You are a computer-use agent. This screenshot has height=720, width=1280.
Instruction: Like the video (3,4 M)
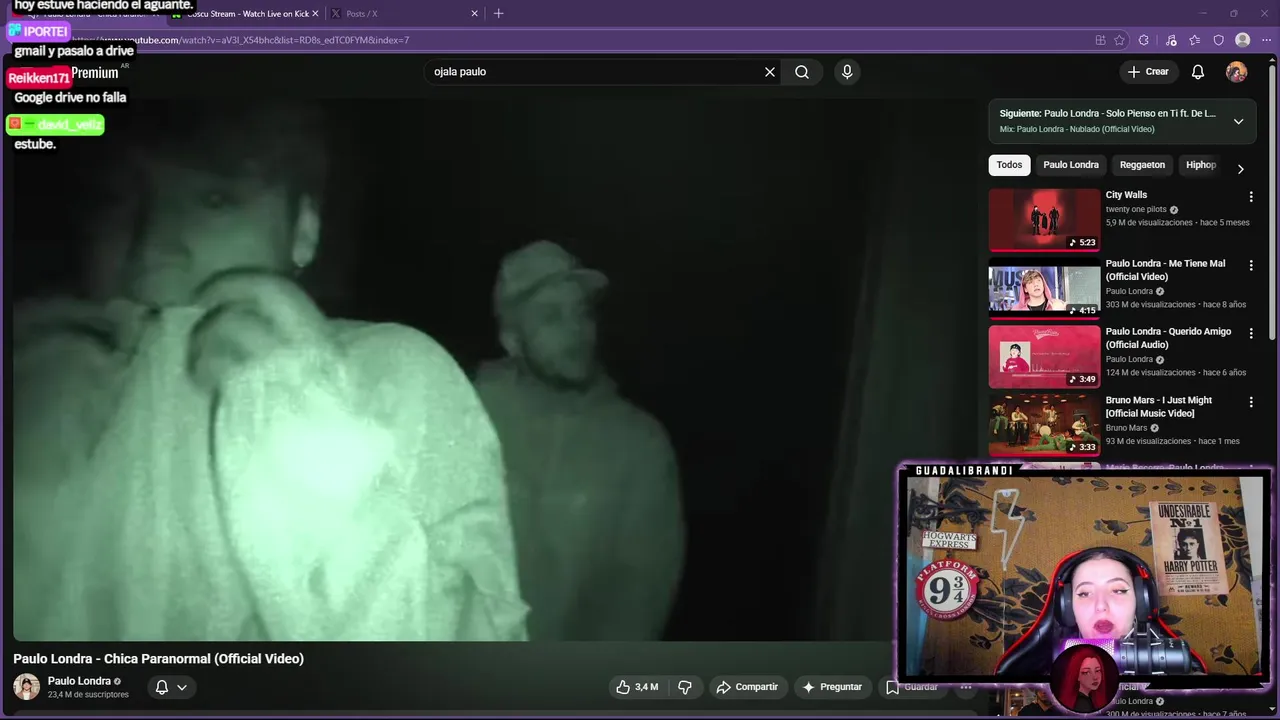637,687
